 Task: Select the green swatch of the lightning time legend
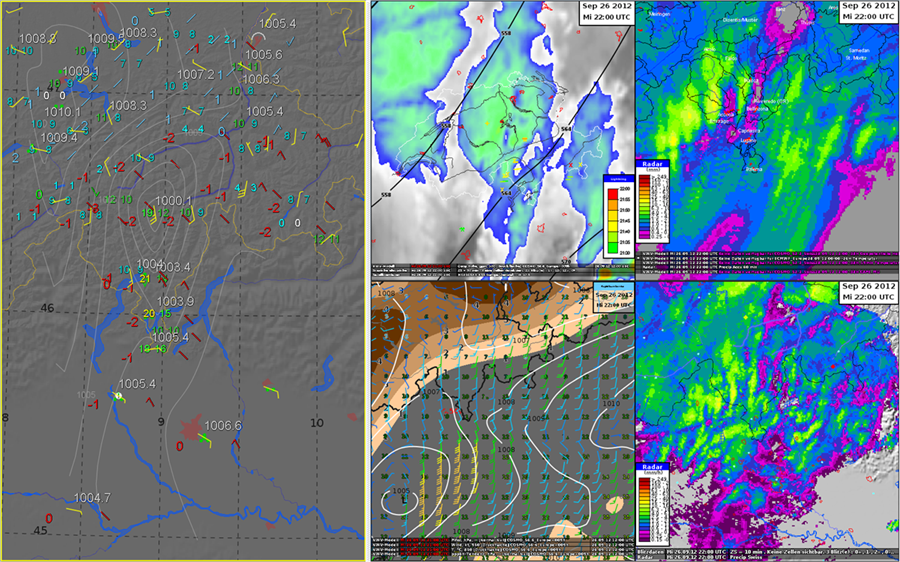pos(611,245)
